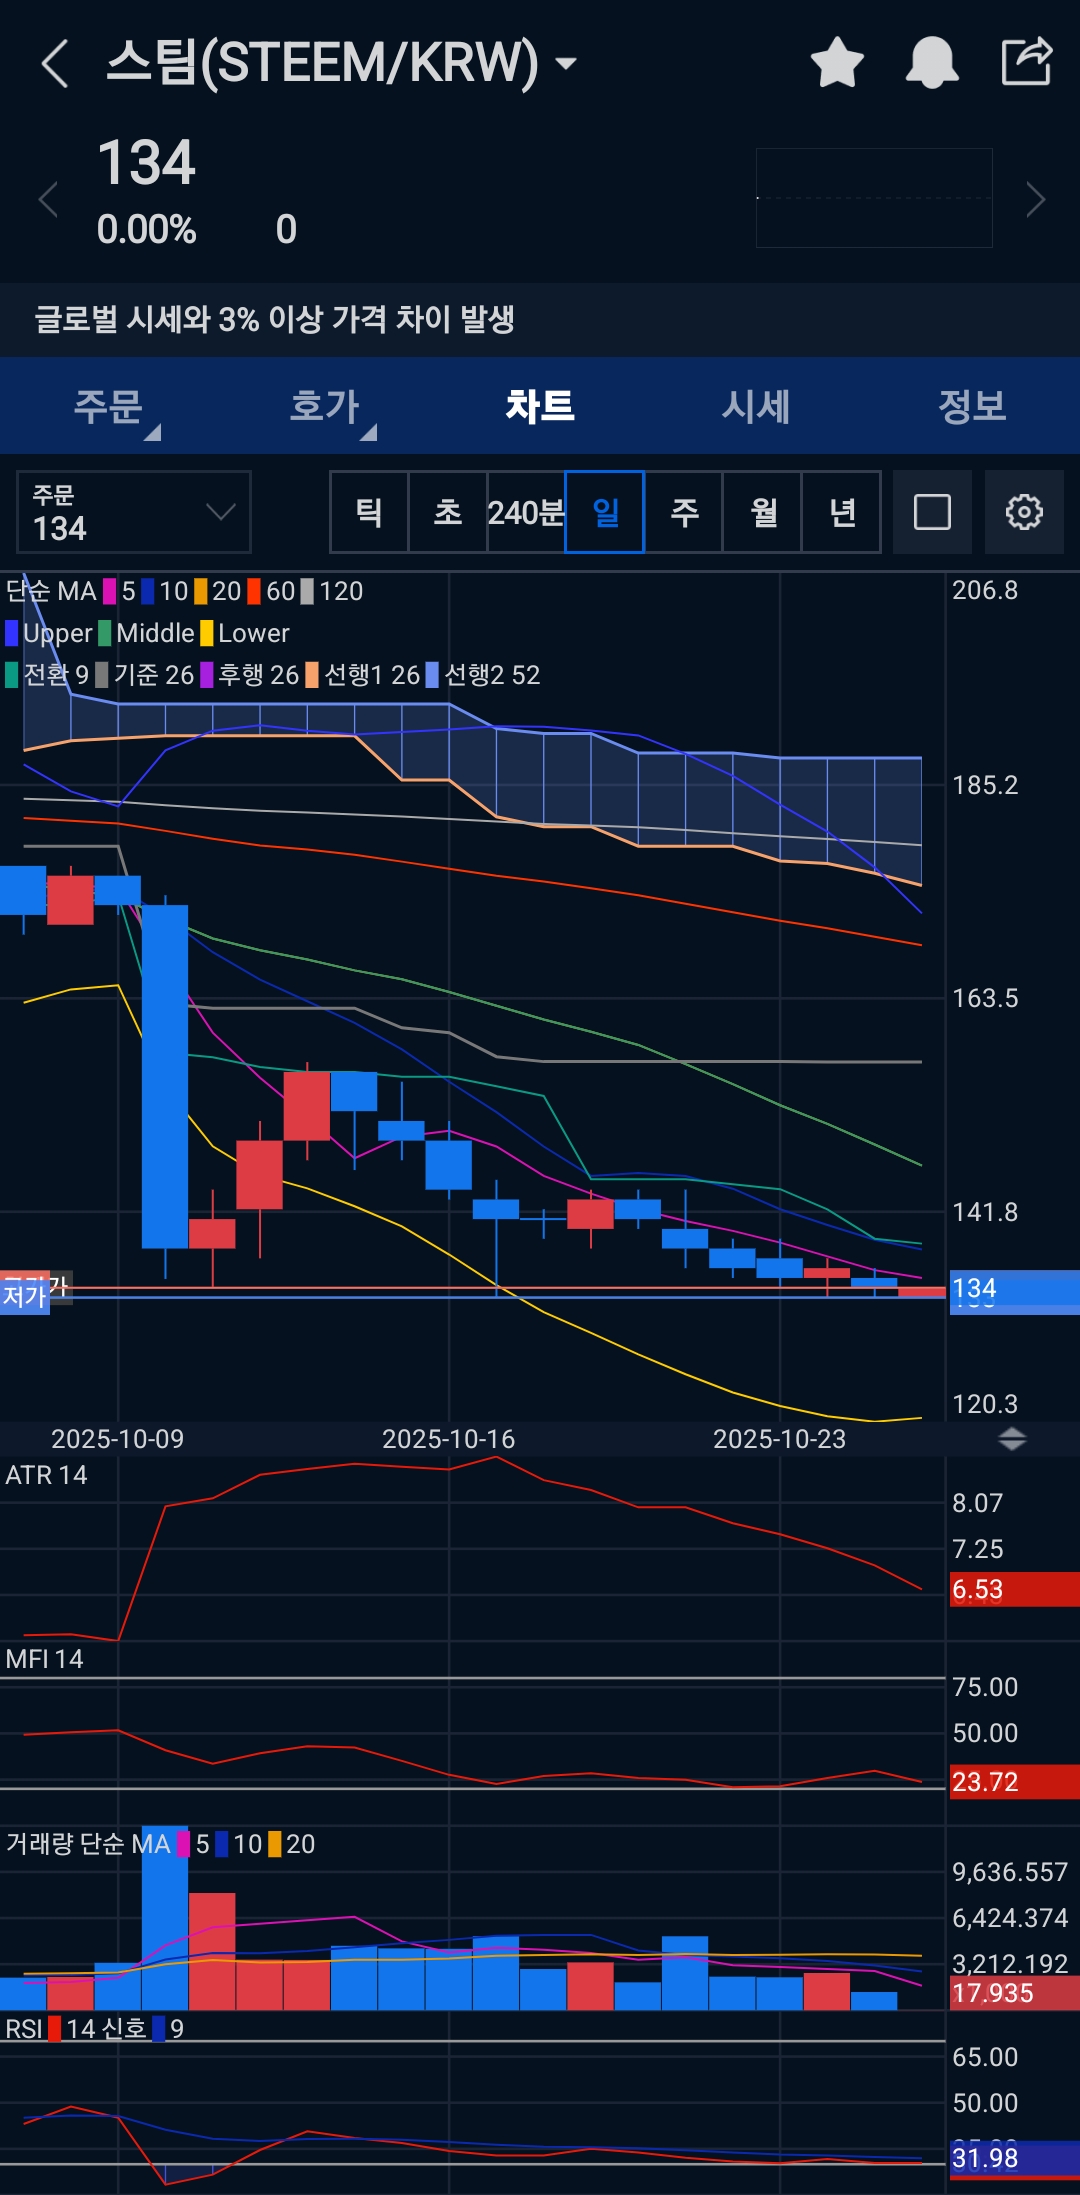1080x2195 pixels.
Task: Tap the 저가 low price marker label
Action: coord(25,1296)
